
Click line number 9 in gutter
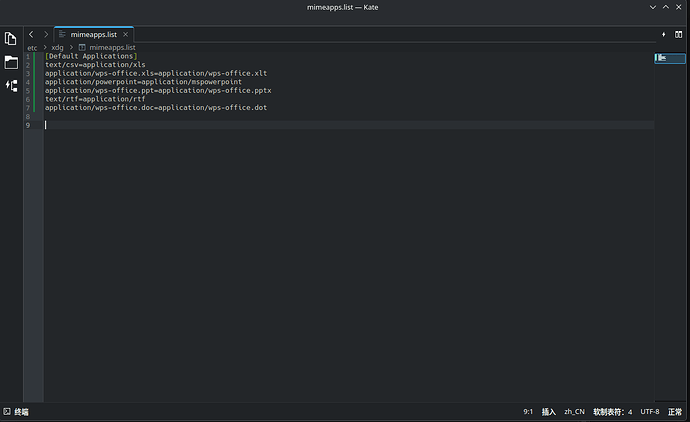click(x=28, y=125)
